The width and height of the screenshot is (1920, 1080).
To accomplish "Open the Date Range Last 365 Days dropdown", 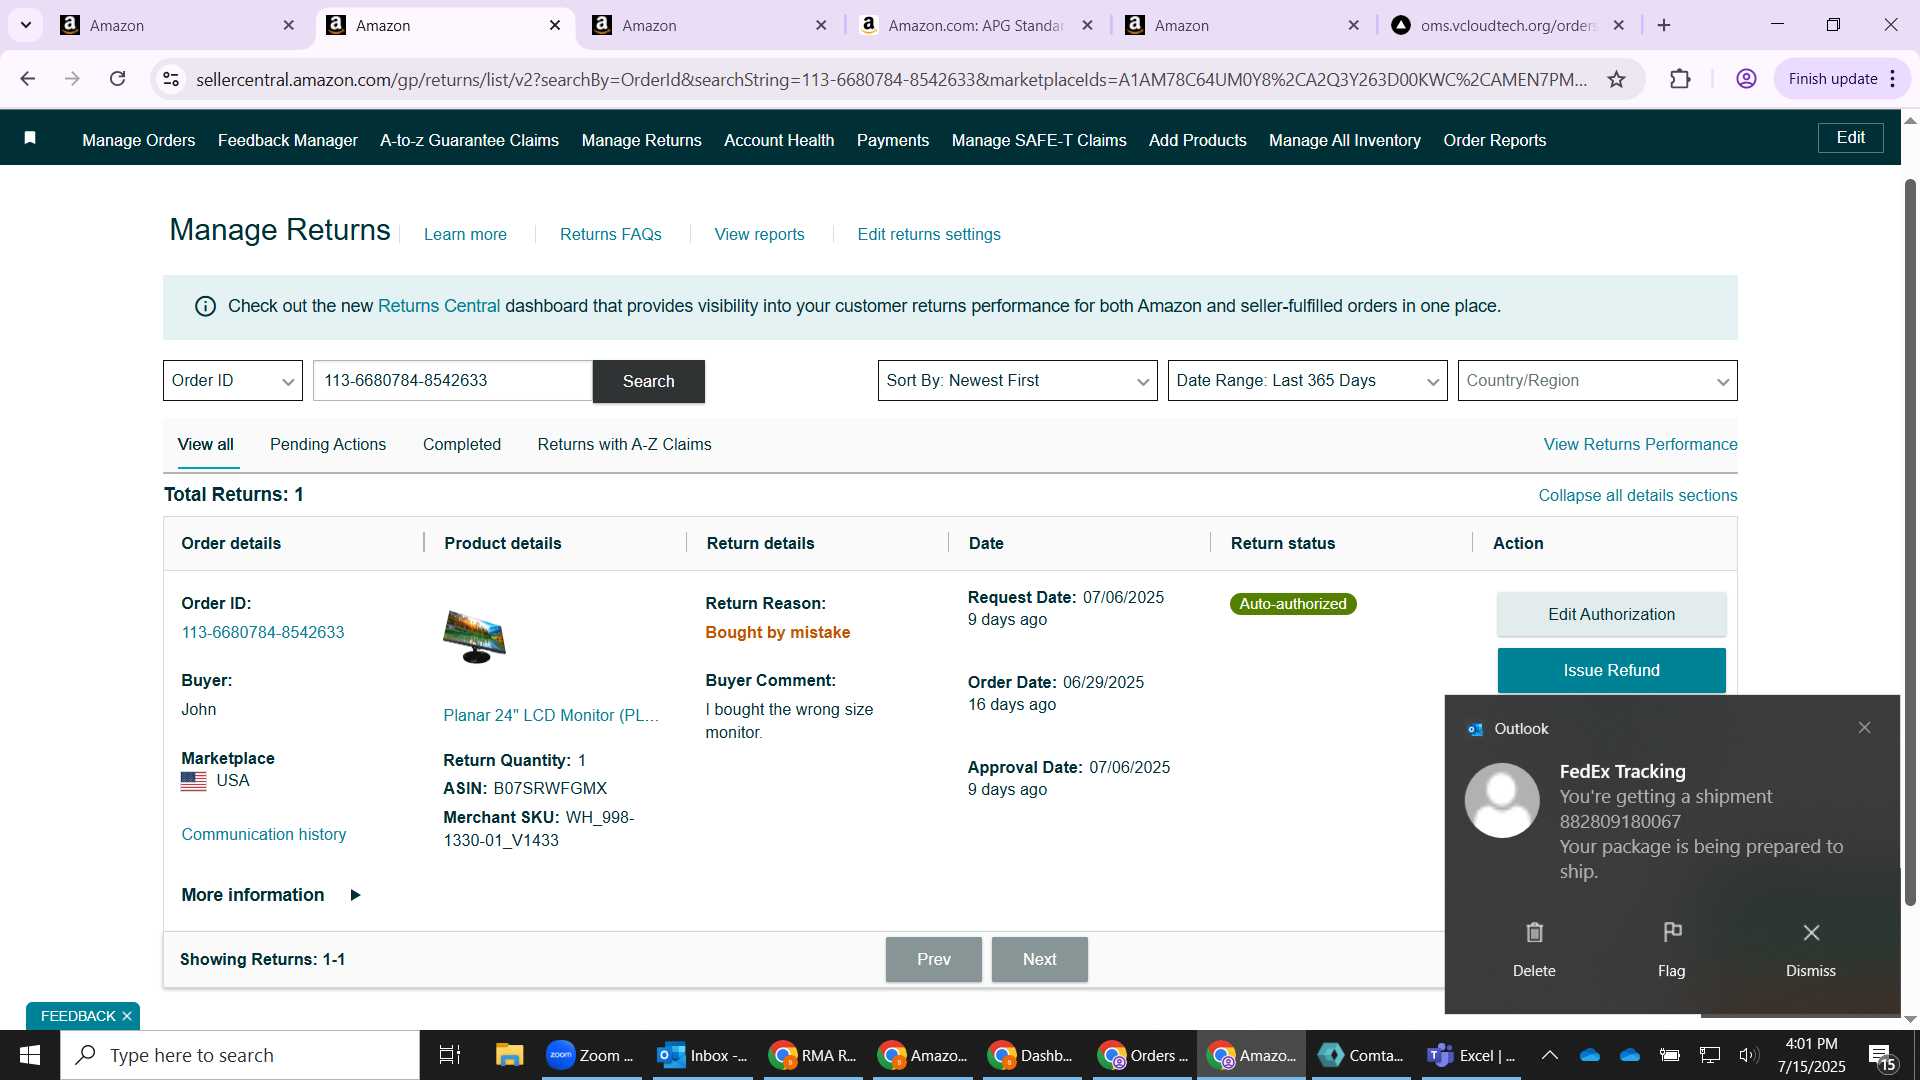I will coord(1307,381).
